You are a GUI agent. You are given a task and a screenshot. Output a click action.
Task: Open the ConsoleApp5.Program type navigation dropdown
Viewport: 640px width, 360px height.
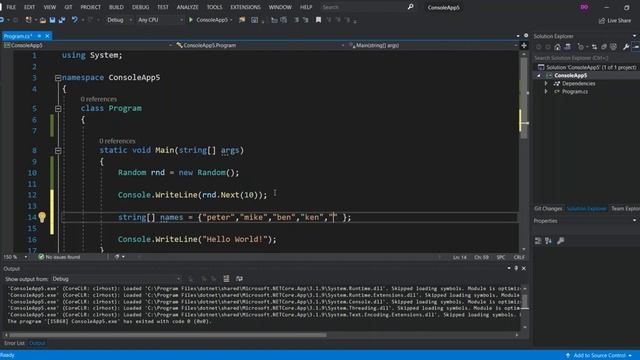[260, 45]
